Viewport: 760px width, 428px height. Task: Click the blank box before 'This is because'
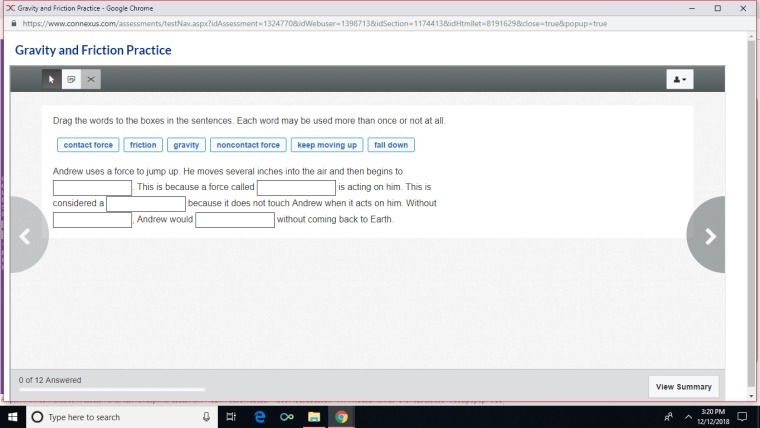(x=92, y=188)
